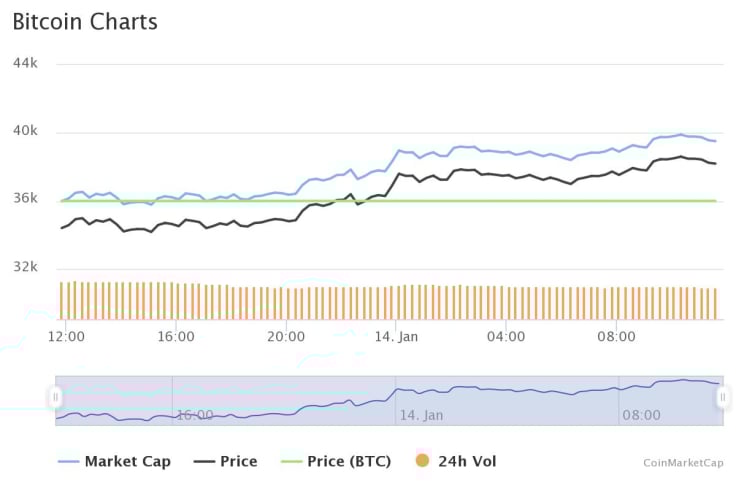This screenshot has width=736, height=491.
Task: Grab the left navigator range handle
Action: pos(55,397)
